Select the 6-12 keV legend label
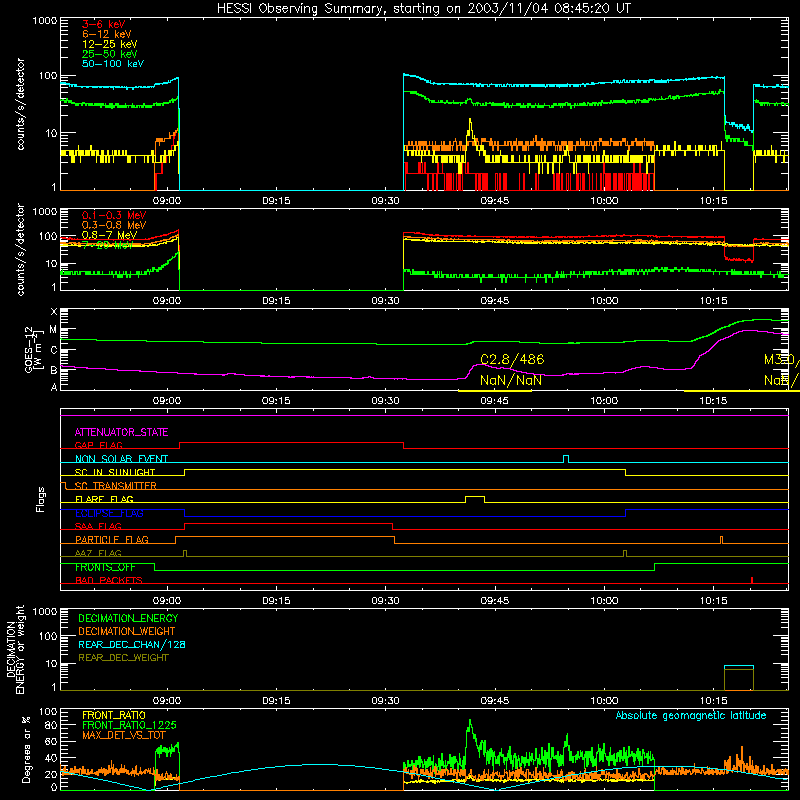 tap(107, 34)
